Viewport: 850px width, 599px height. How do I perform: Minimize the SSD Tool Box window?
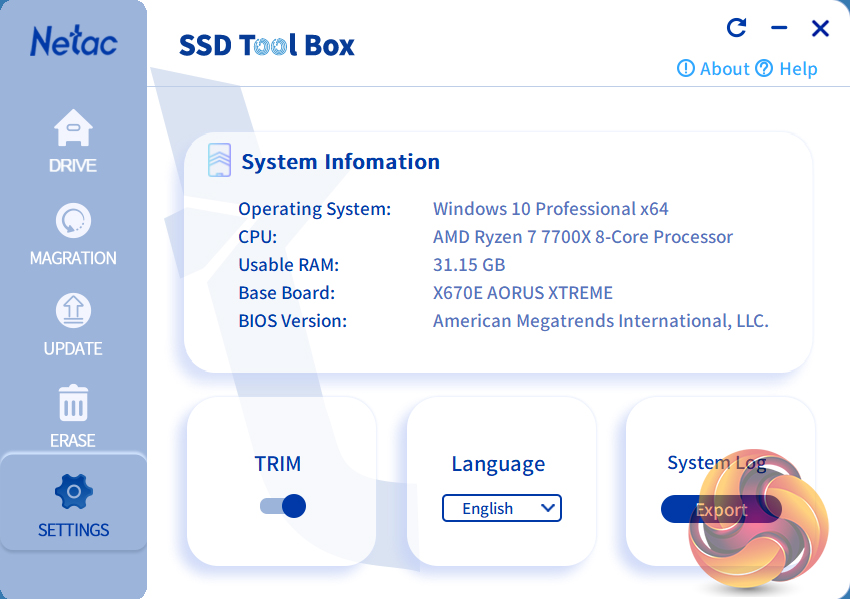coord(779,29)
